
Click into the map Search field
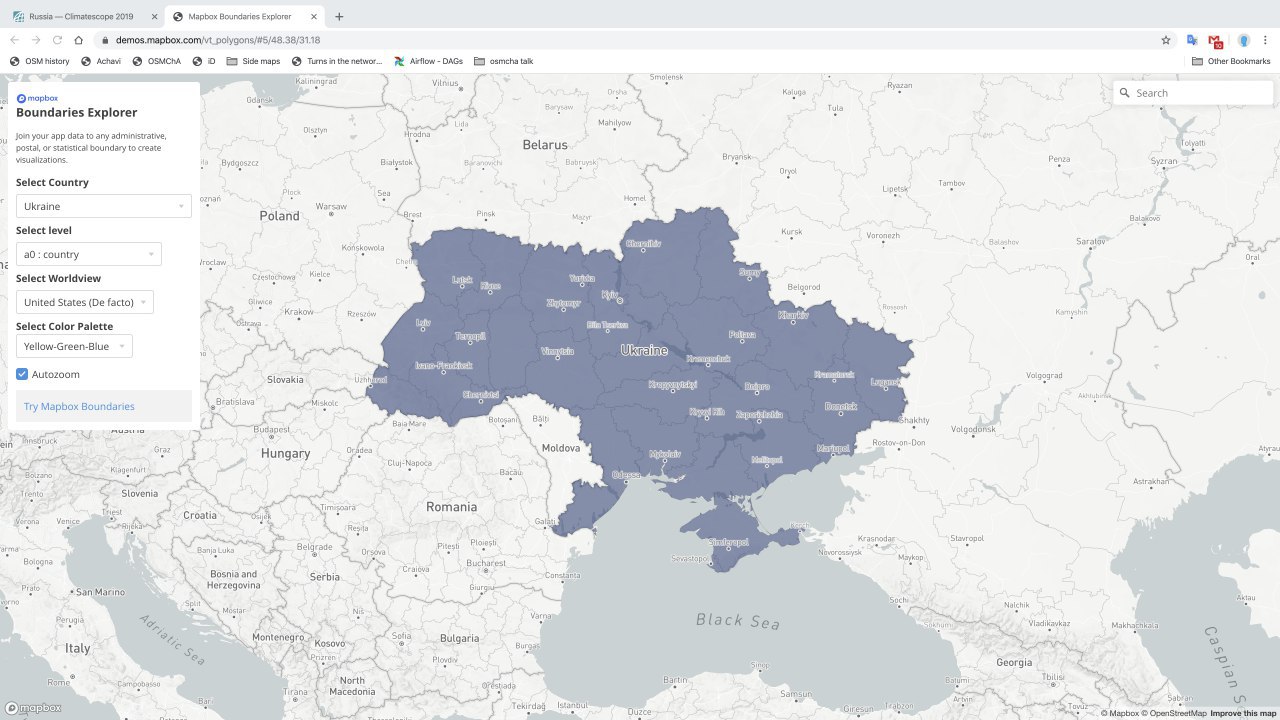[x=1193, y=93]
